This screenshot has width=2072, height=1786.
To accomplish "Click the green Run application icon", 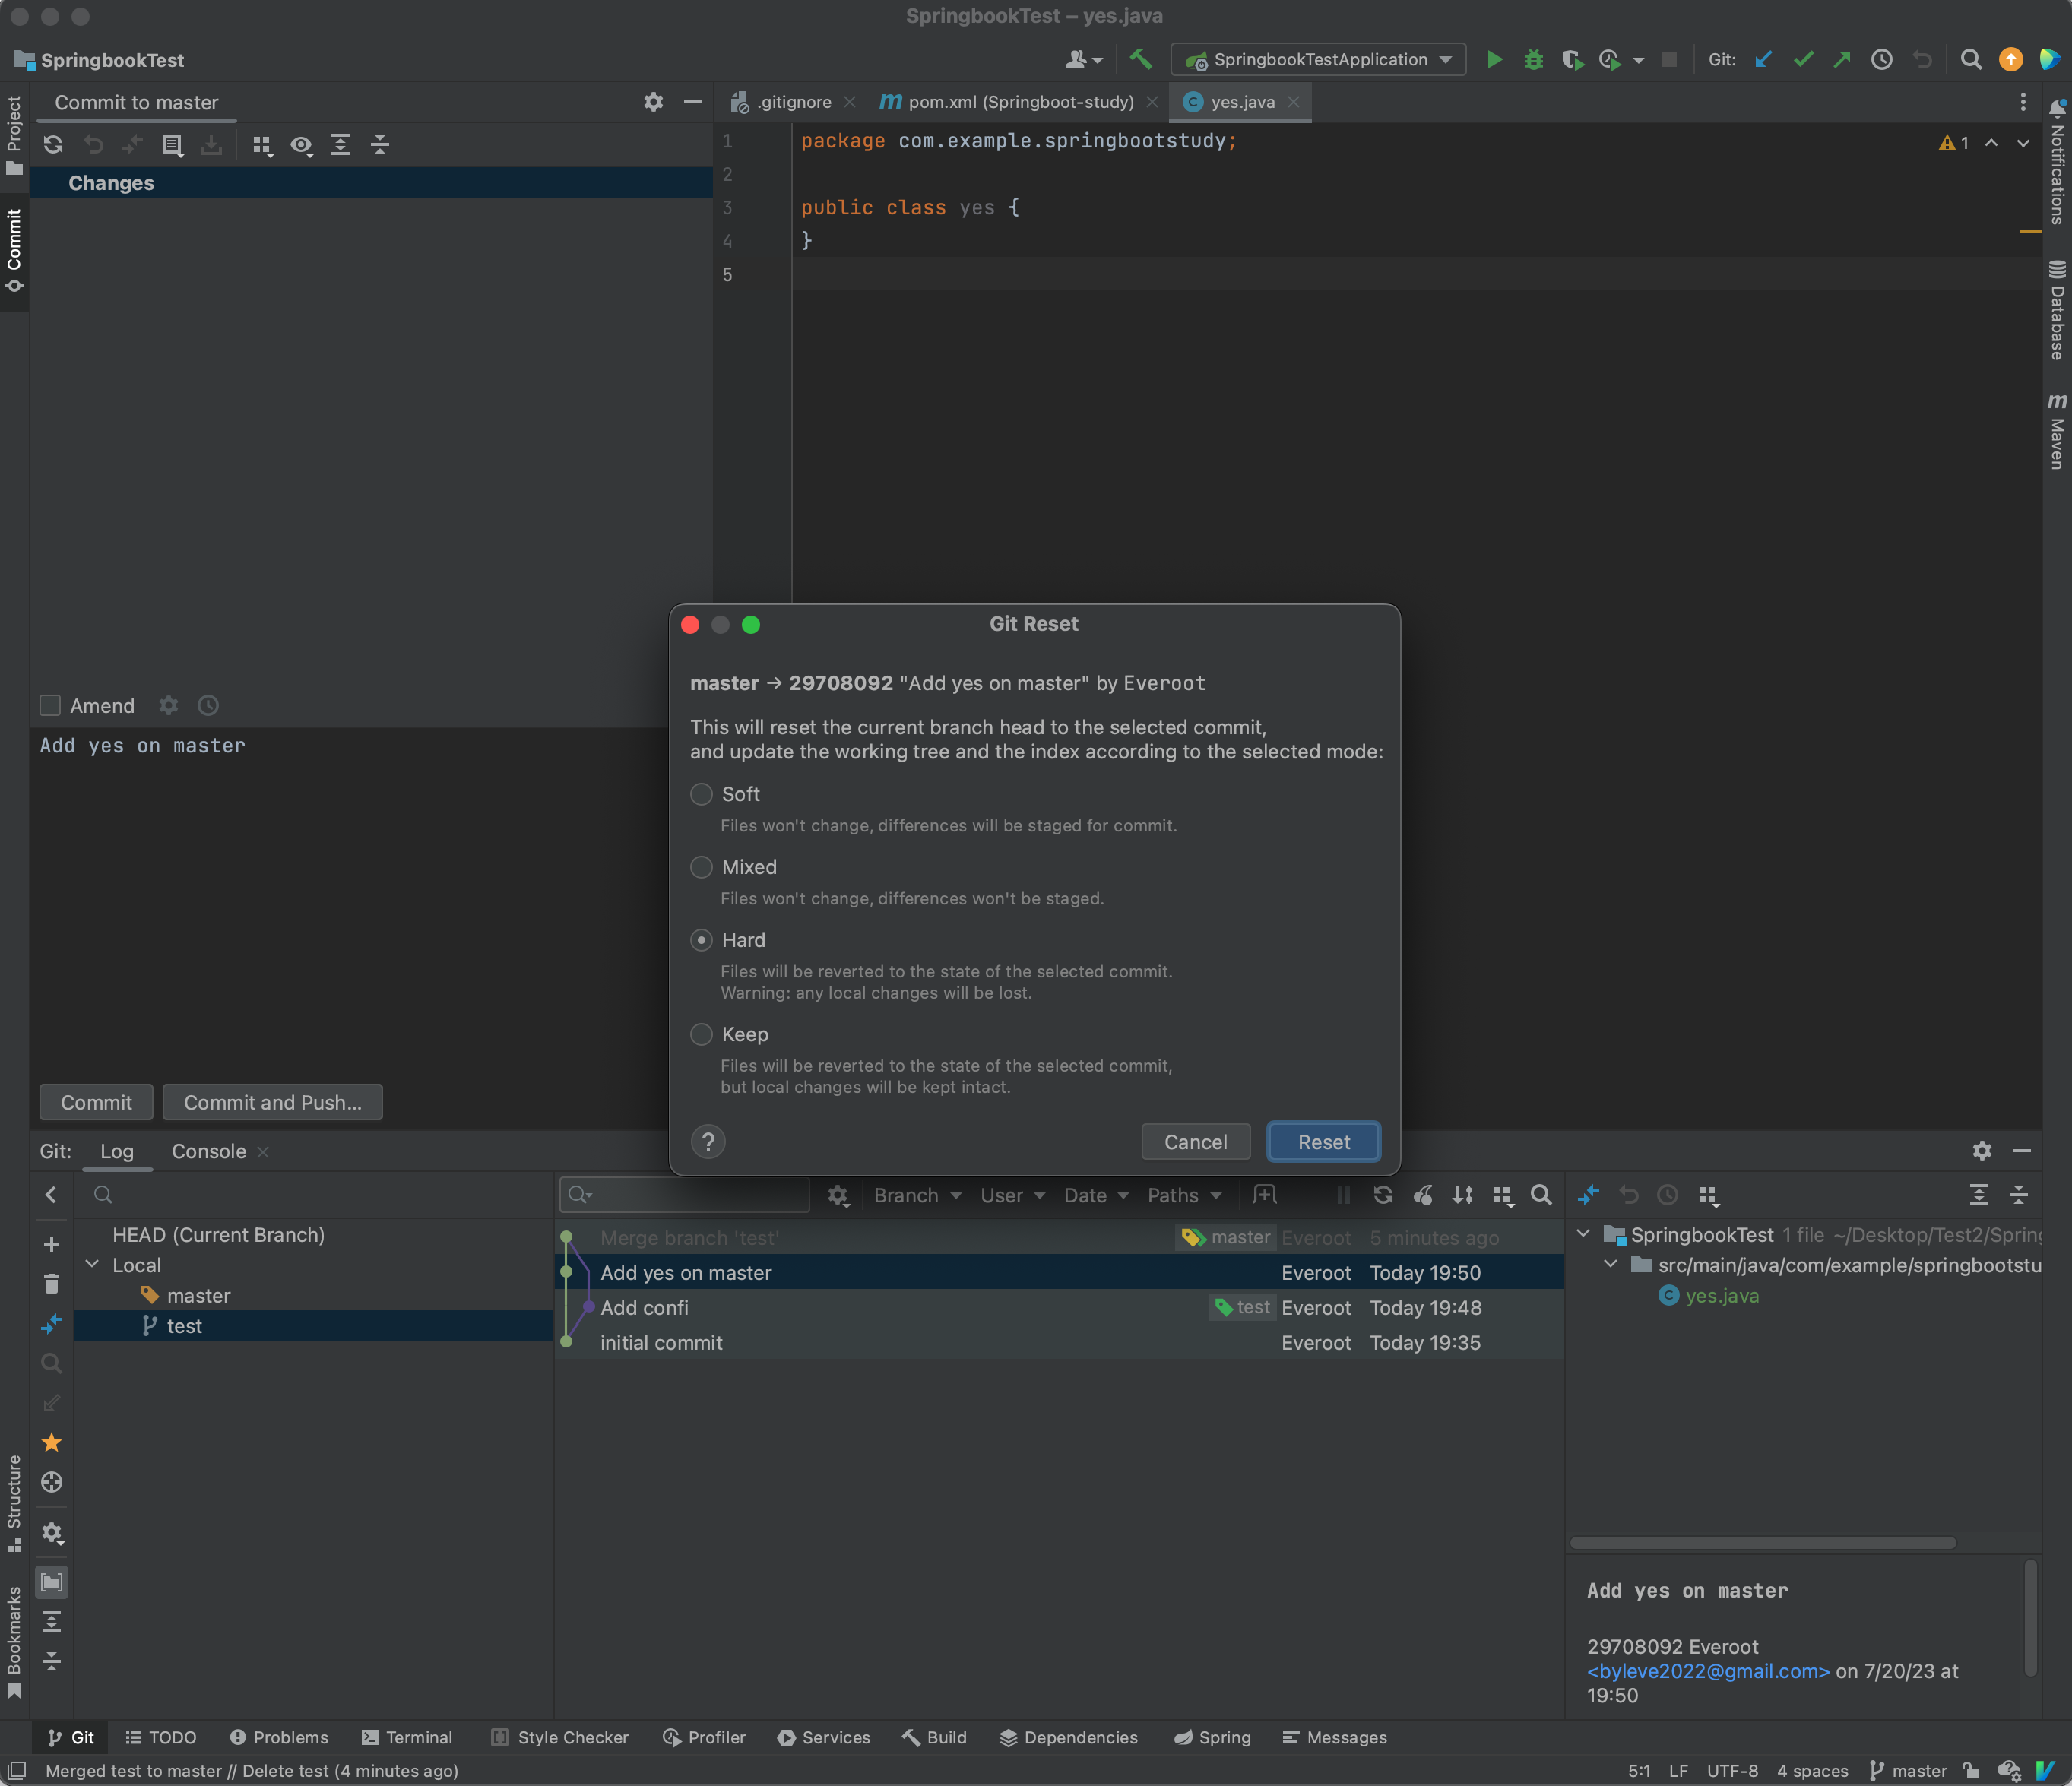I will pos(1494,60).
